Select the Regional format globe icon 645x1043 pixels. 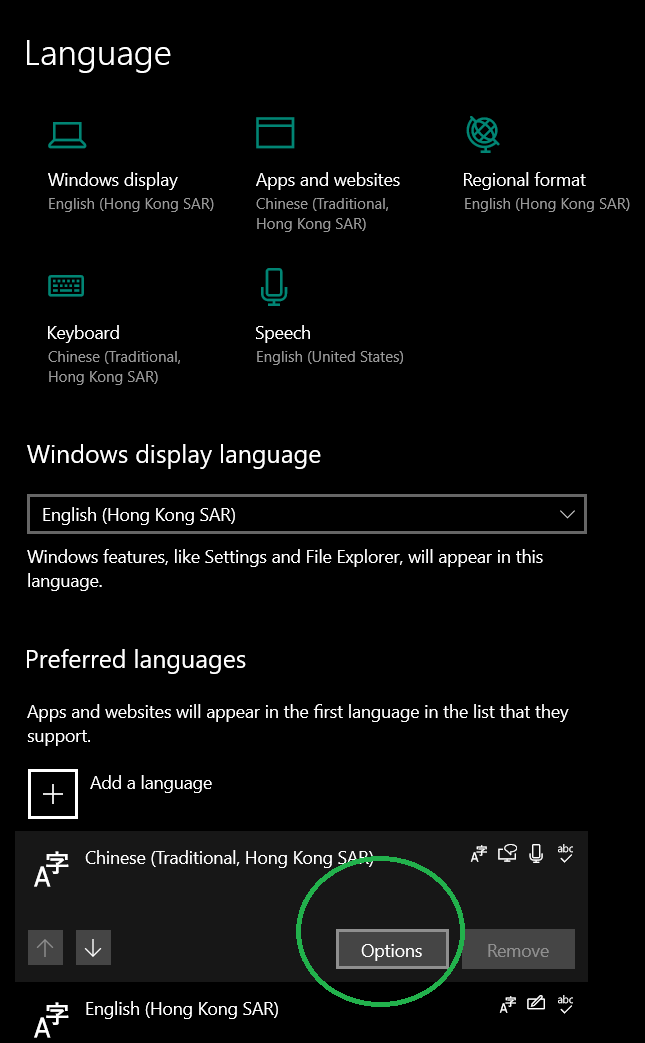[x=483, y=134]
